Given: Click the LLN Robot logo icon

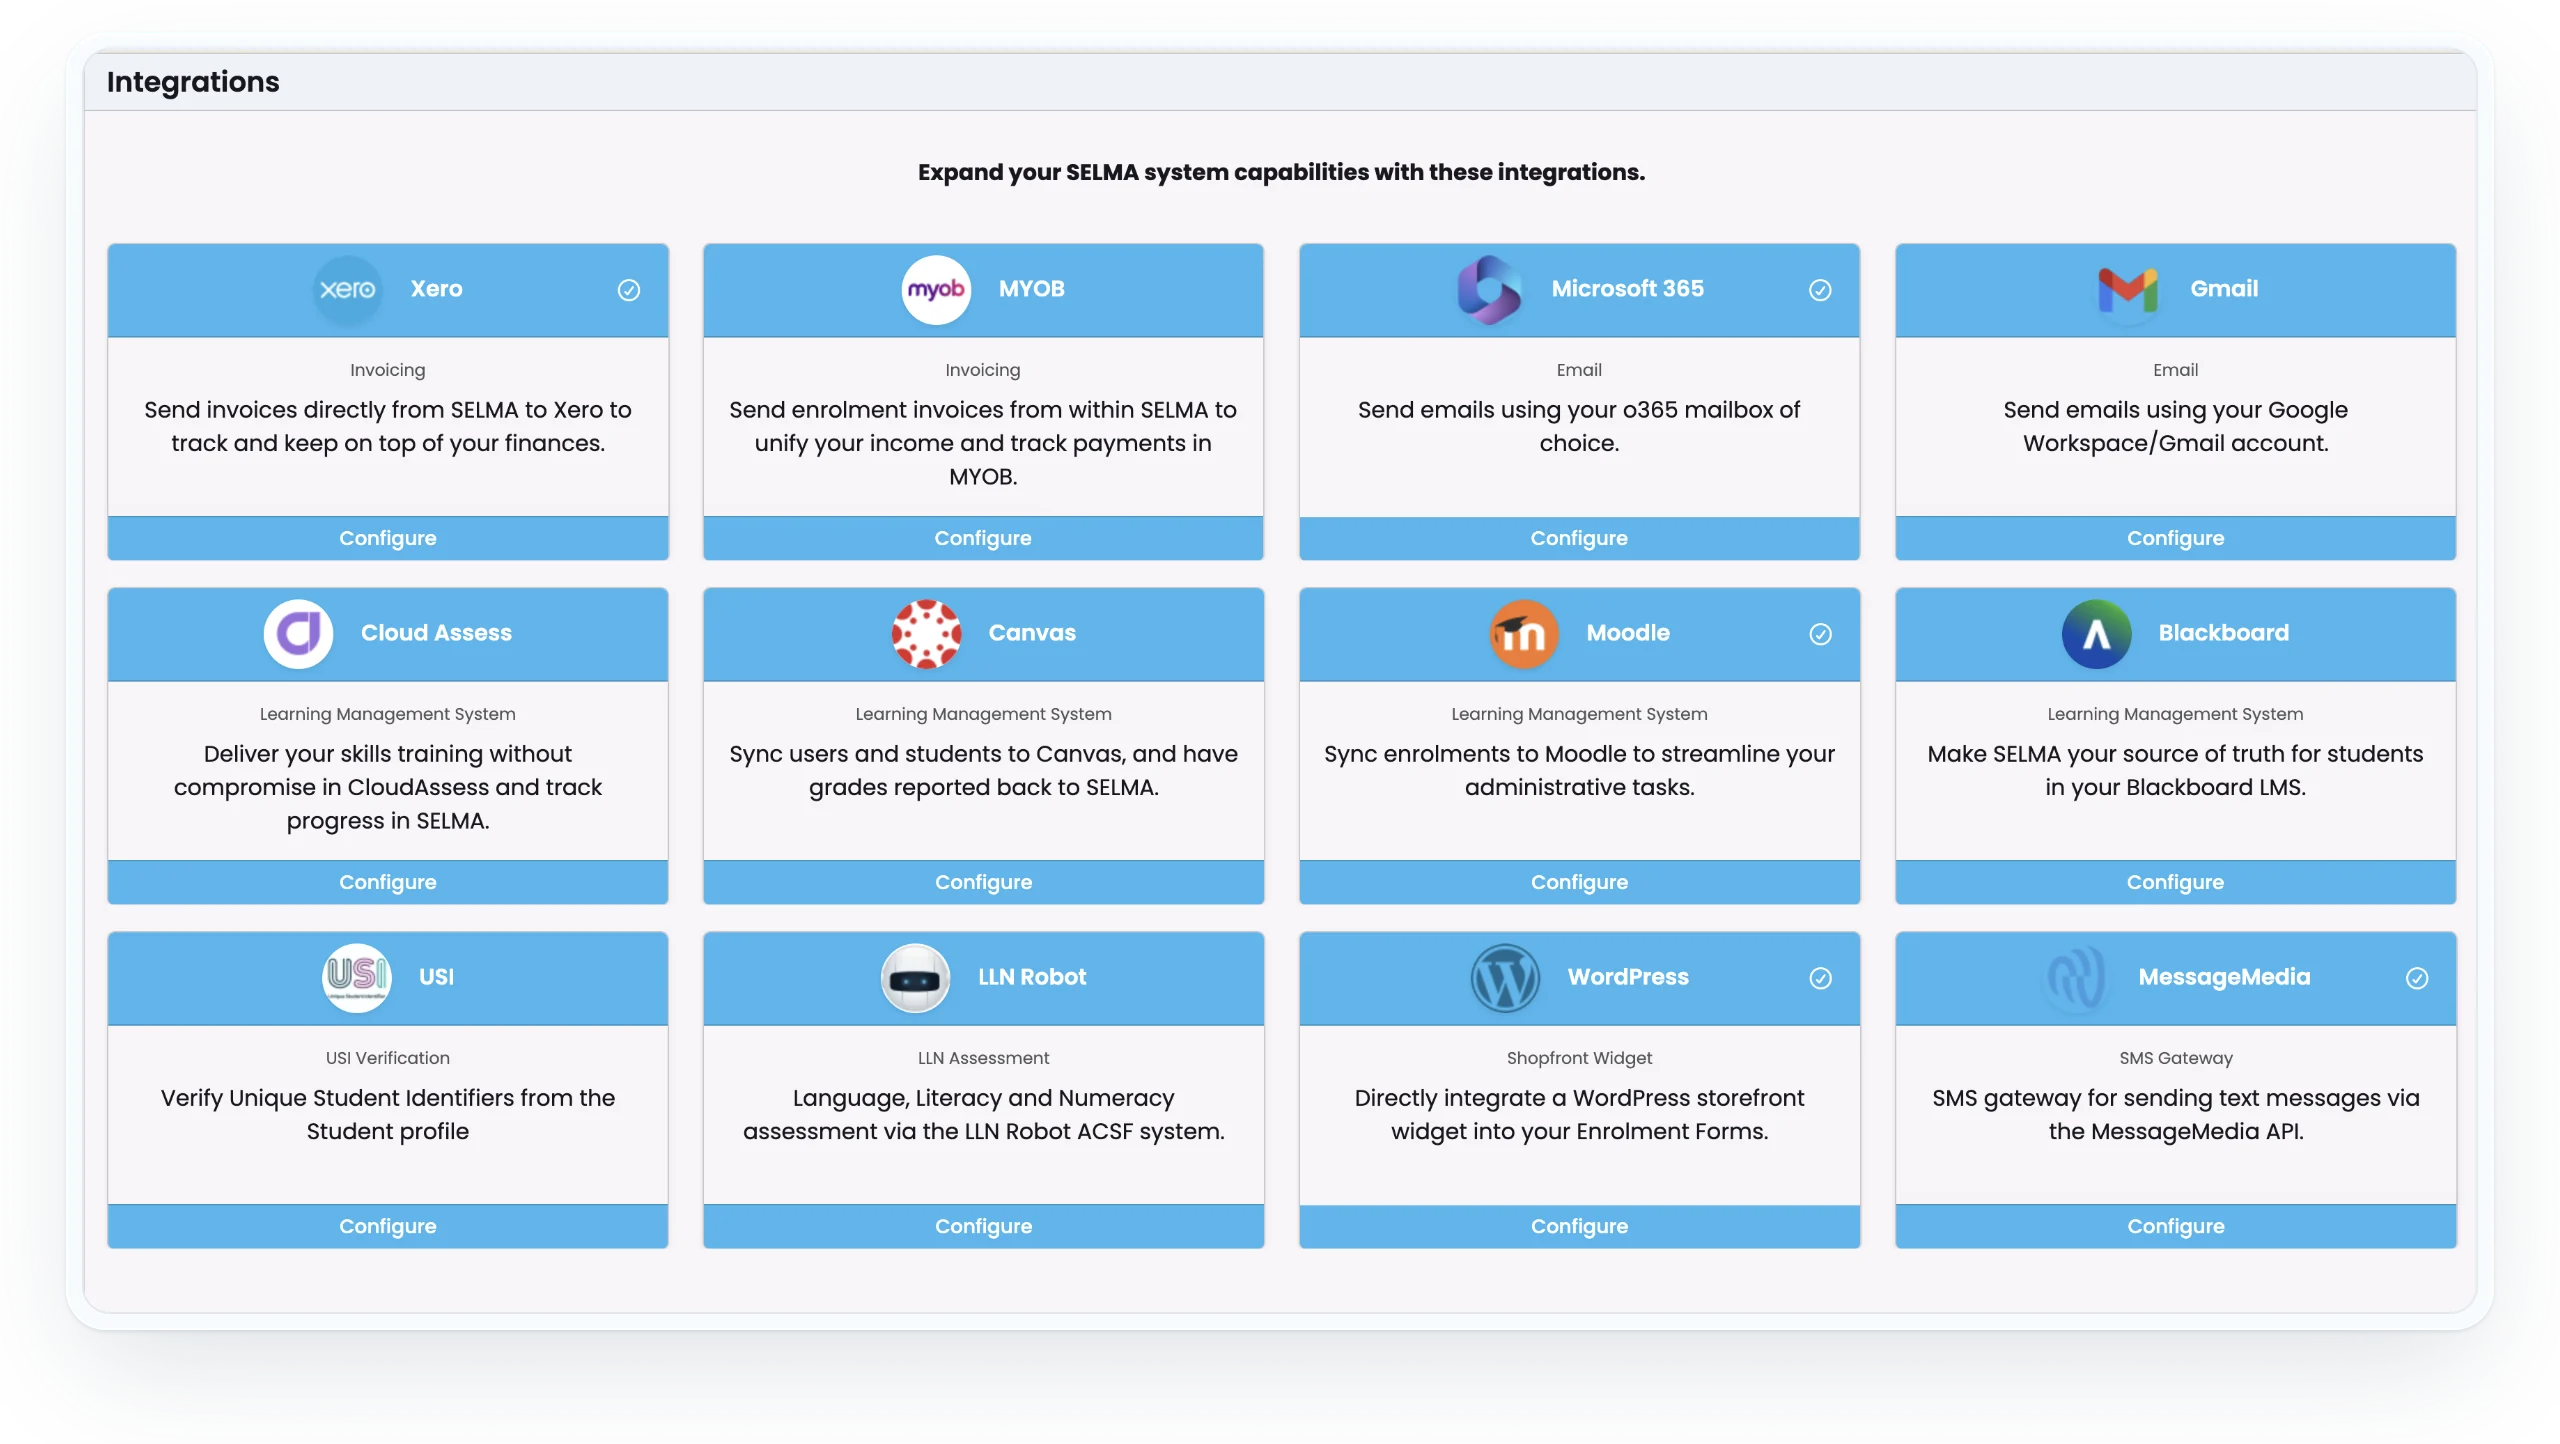Looking at the screenshot, I should click(916, 977).
